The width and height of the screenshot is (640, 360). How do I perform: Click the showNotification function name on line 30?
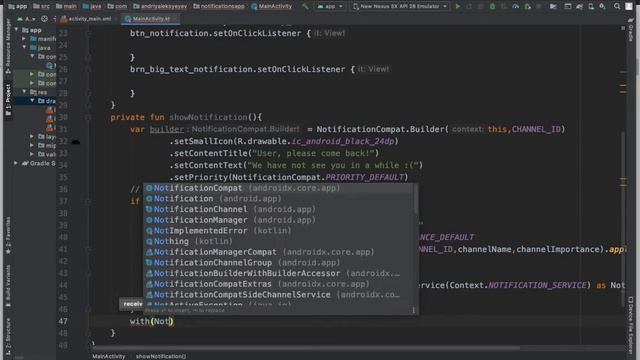click(x=208, y=118)
